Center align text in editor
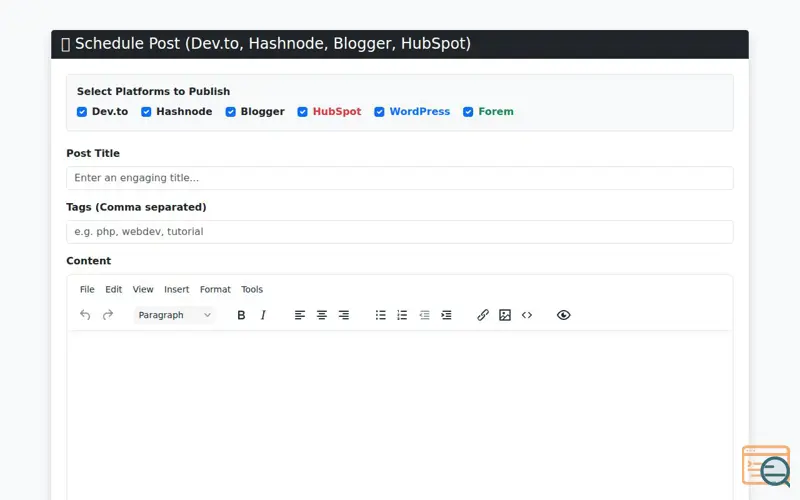The width and height of the screenshot is (800, 500). tap(322, 315)
